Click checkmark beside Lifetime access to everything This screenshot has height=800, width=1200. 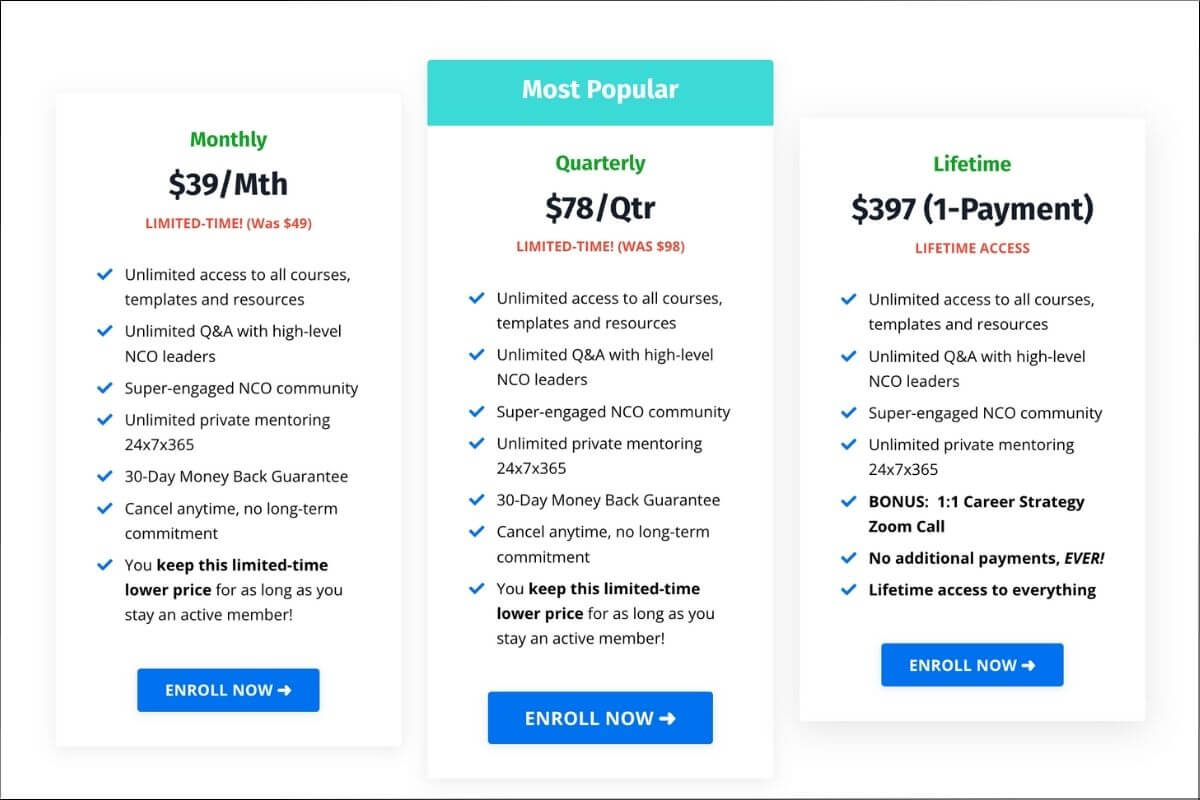point(848,590)
